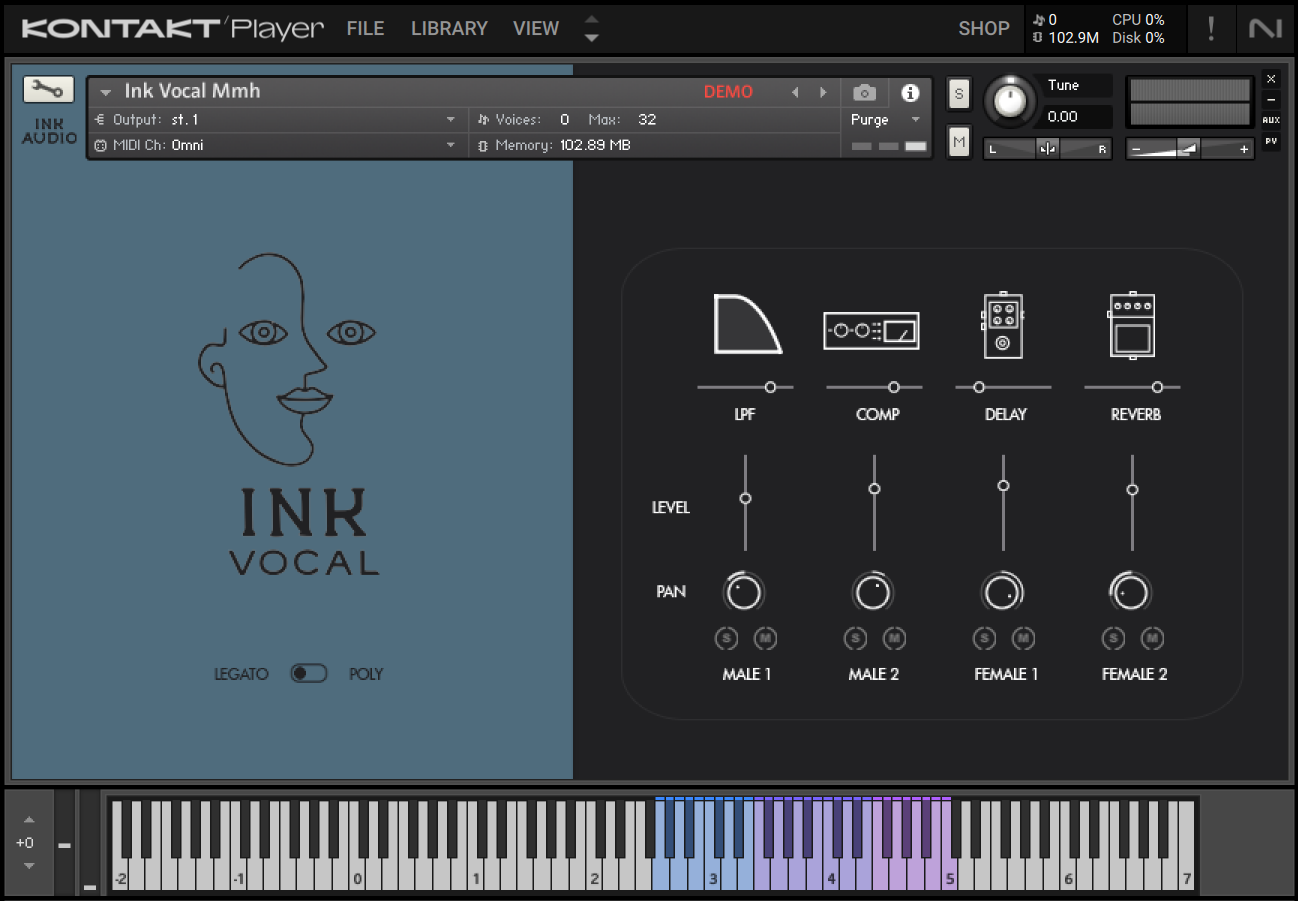Open the Output st. 1 dropdown
This screenshot has height=901, width=1298.
pyautogui.click(x=276, y=120)
